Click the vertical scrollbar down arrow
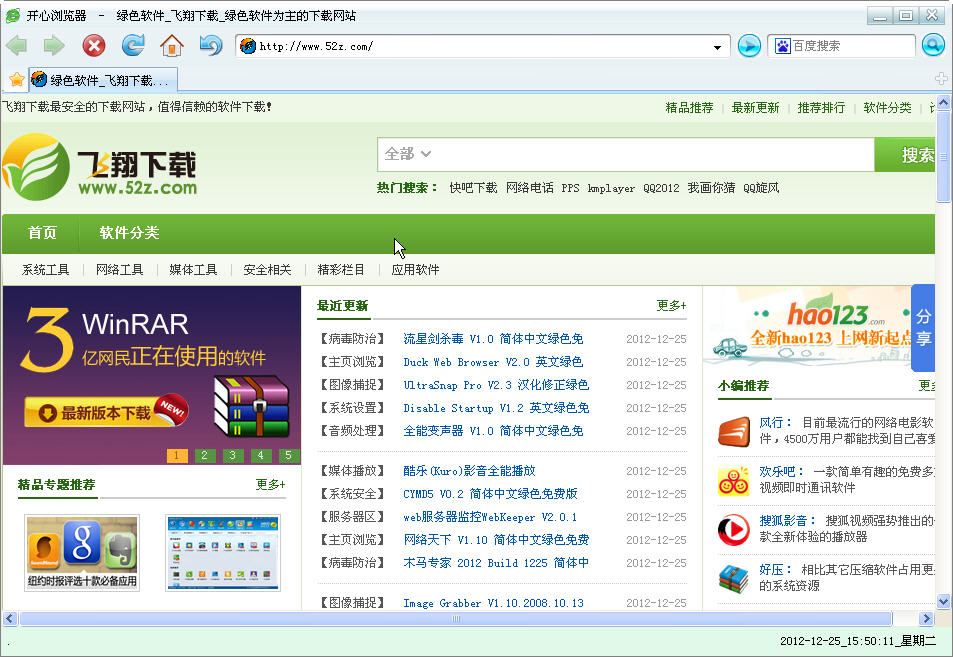Screen dimensions: 953x657 coord(943,601)
